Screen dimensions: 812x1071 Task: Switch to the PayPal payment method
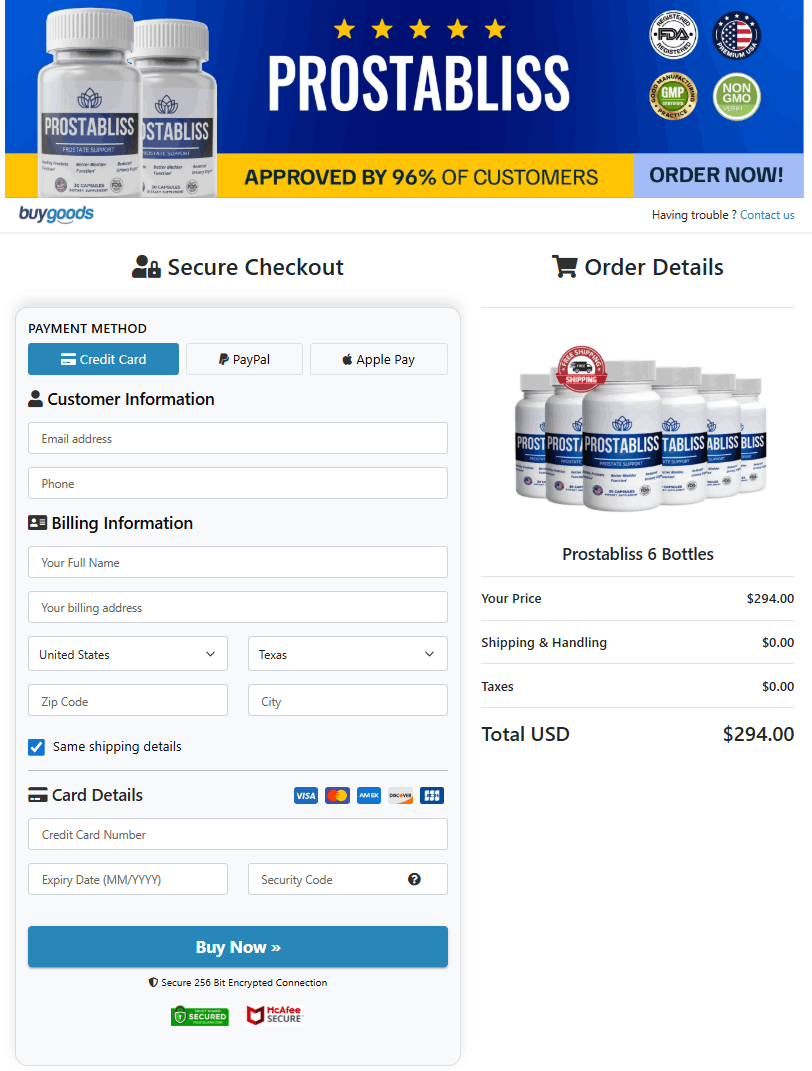pos(244,360)
